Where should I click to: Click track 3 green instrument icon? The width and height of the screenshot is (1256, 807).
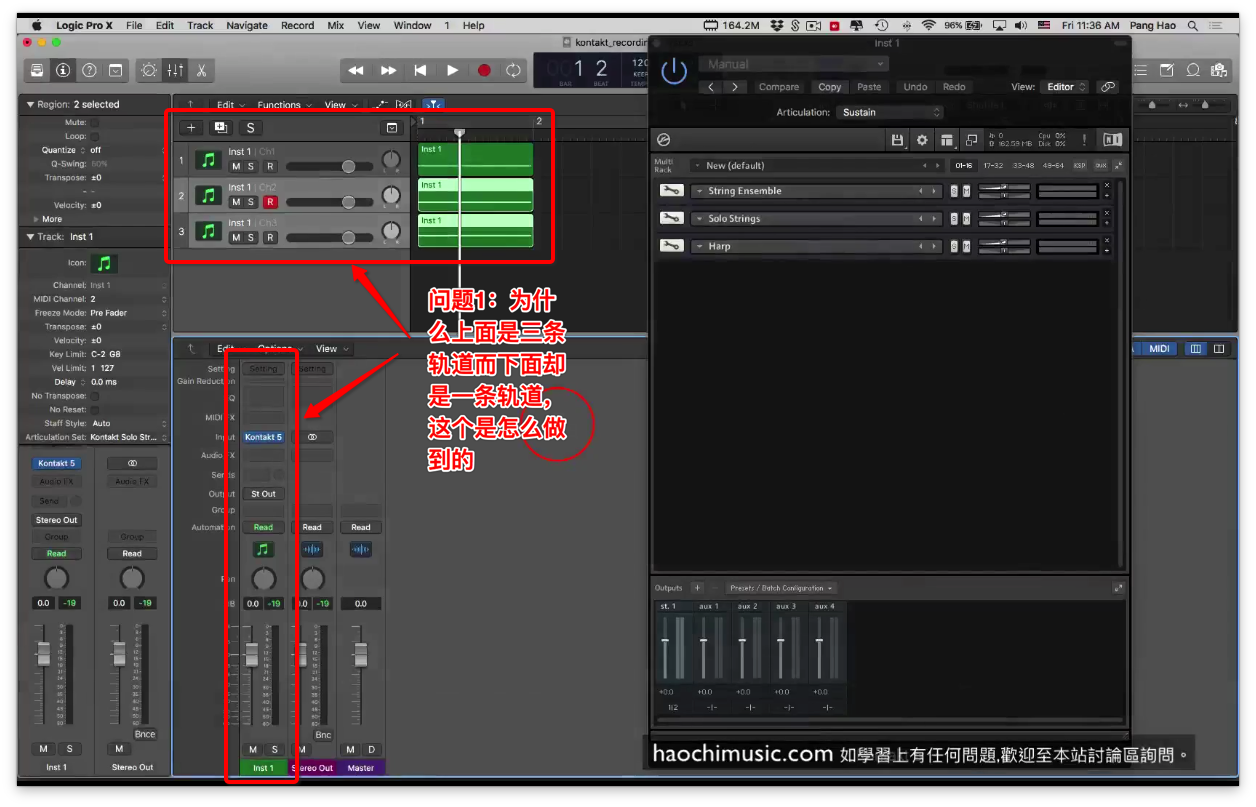coord(208,231)
